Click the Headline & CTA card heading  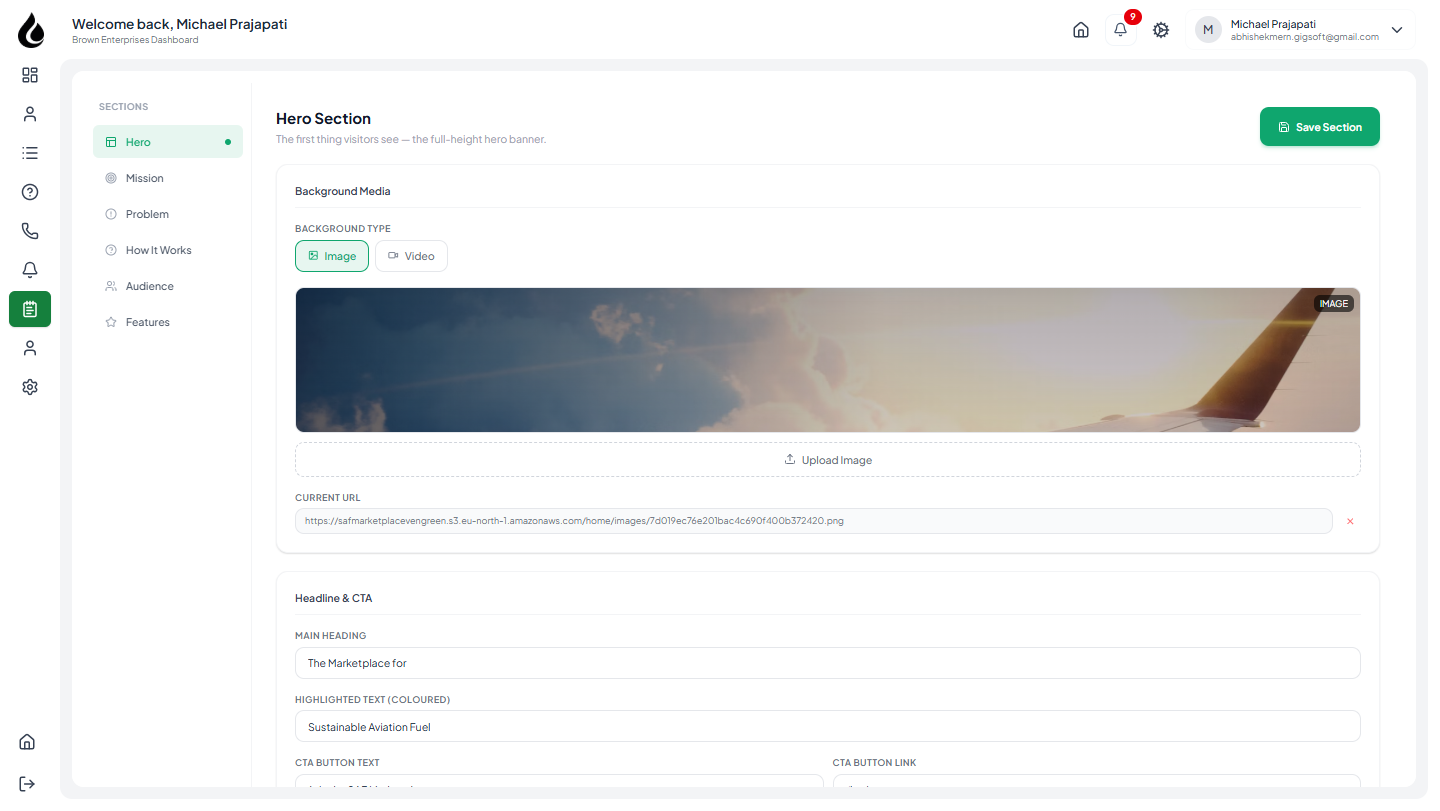coord(334,598)
